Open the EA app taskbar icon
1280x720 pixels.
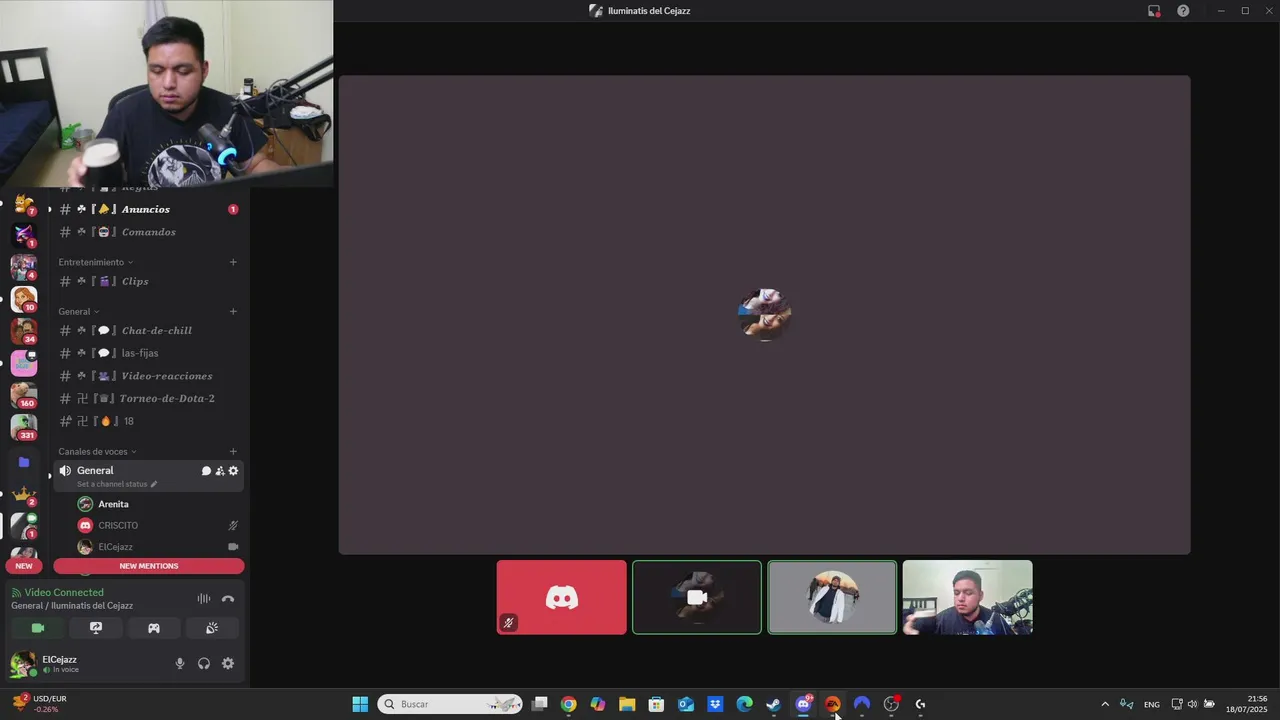pos(832,704)
